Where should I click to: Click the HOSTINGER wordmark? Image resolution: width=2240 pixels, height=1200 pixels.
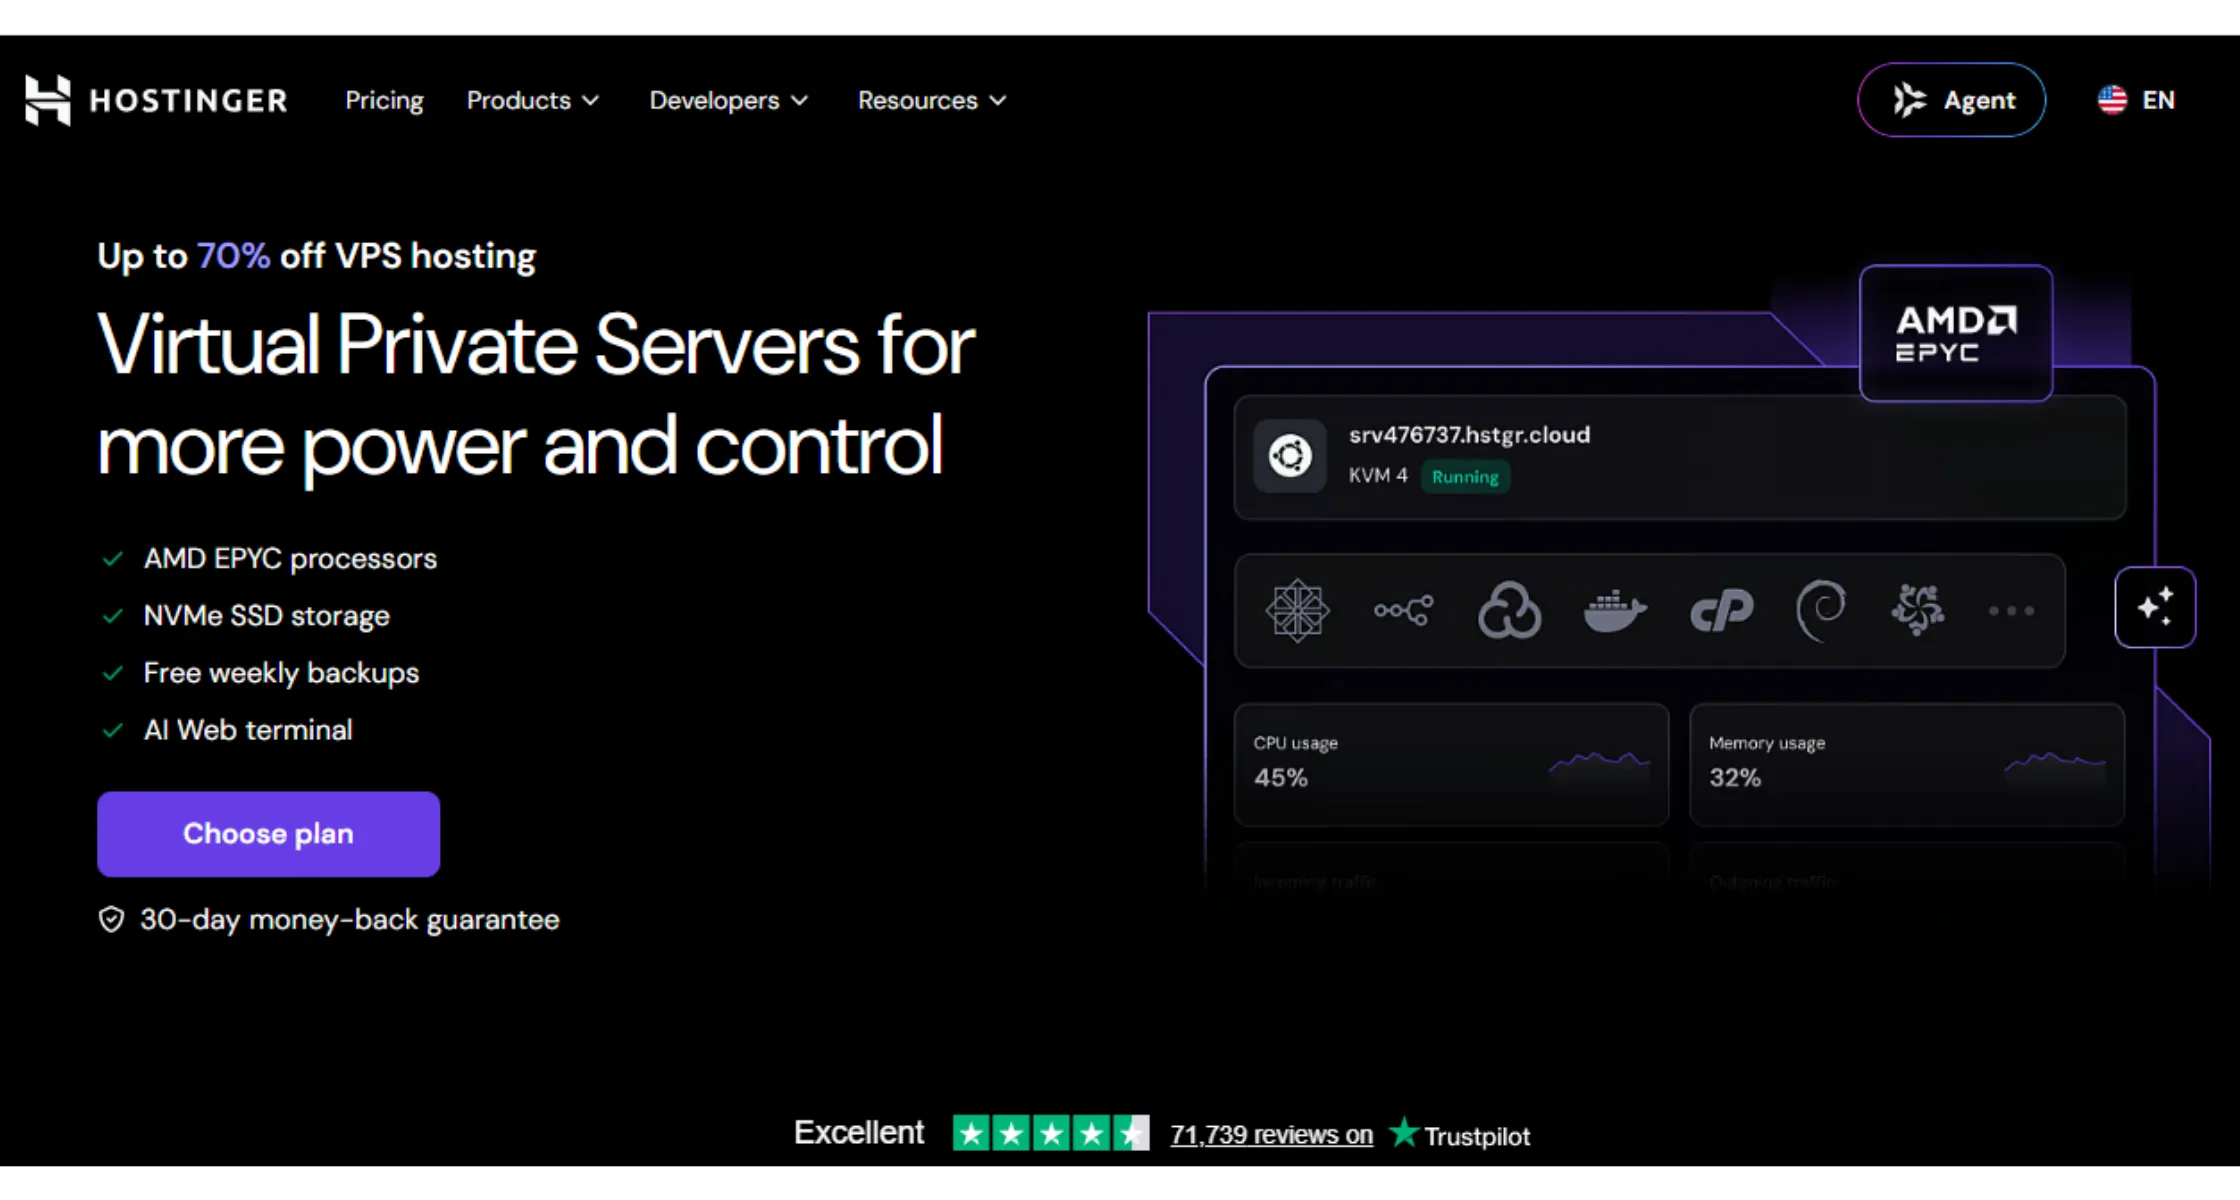(189, 100)
